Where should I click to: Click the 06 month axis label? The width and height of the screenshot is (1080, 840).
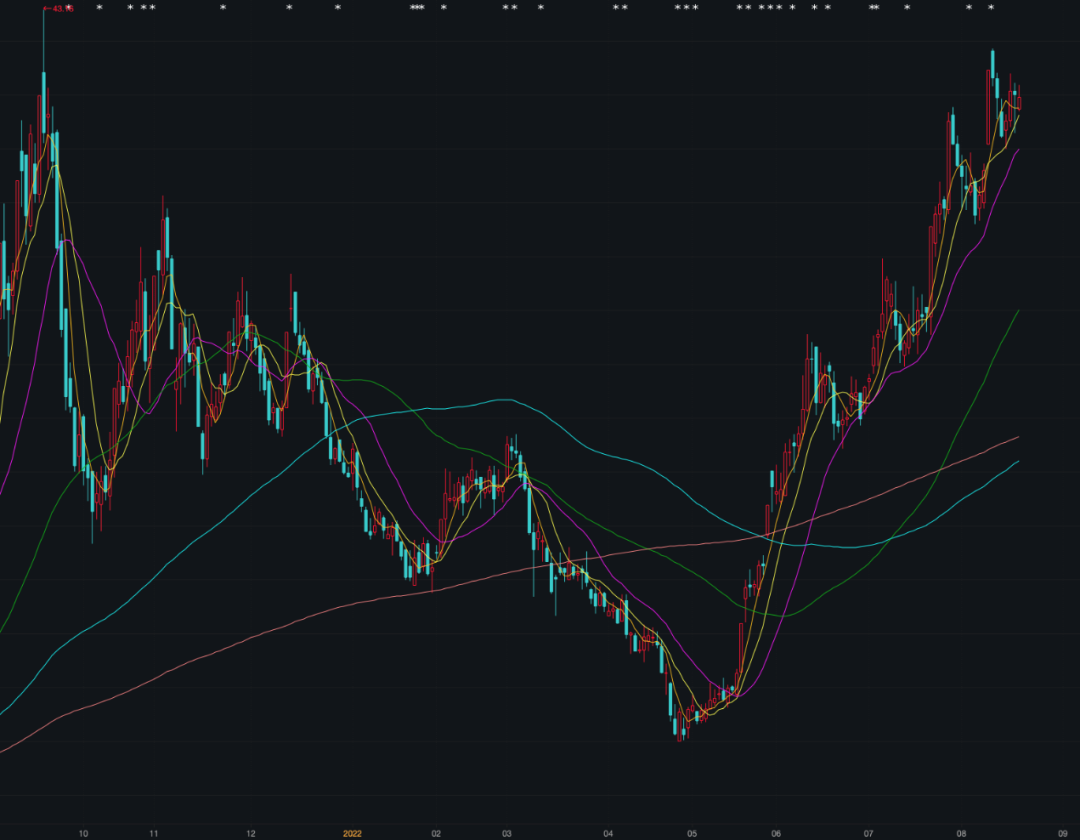pos(776,833)
